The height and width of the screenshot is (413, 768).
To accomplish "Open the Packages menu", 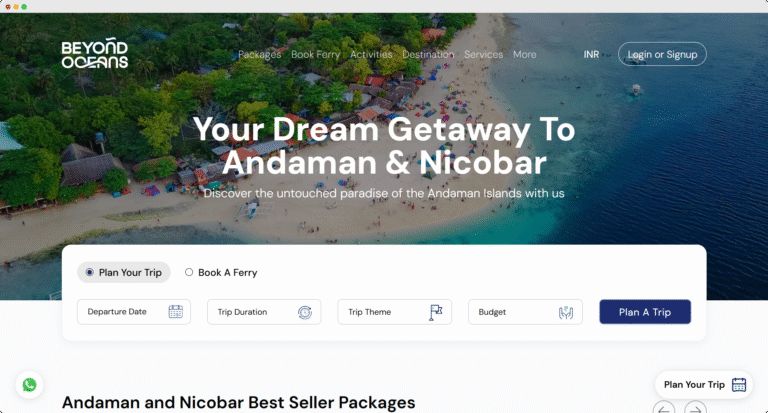I will click(260, 54).
